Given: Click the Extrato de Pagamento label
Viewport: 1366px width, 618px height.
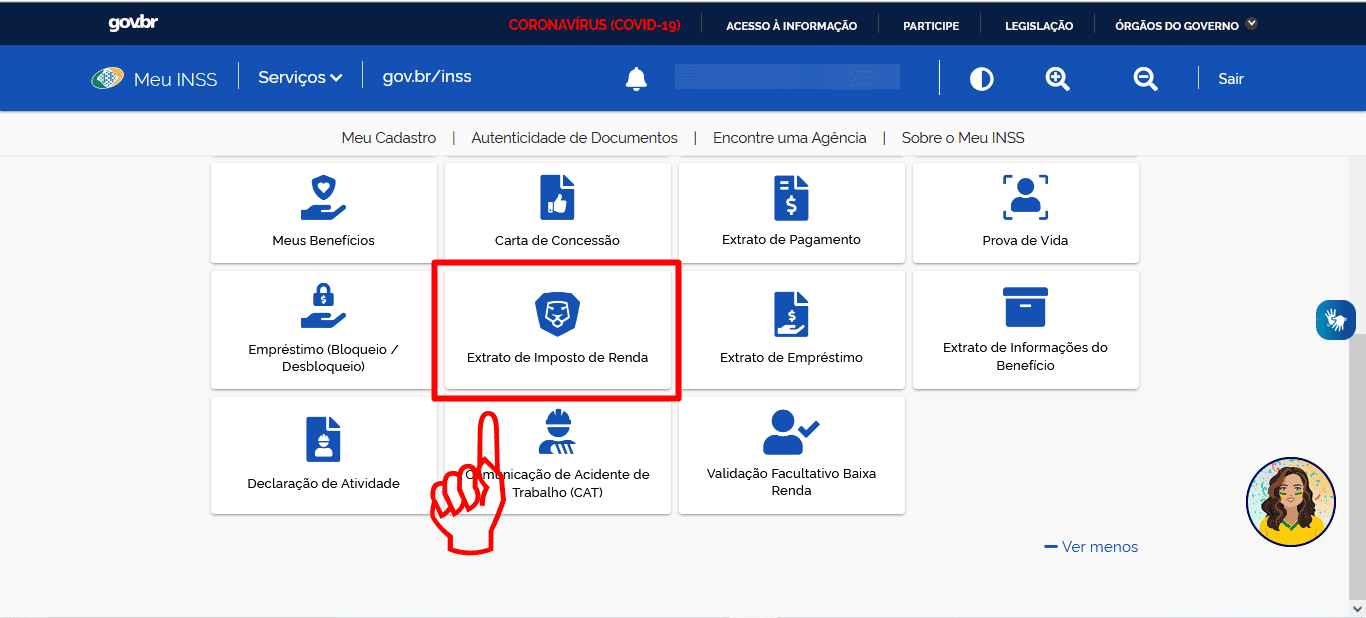Looking at the screenshot, I should pos(791,240).
